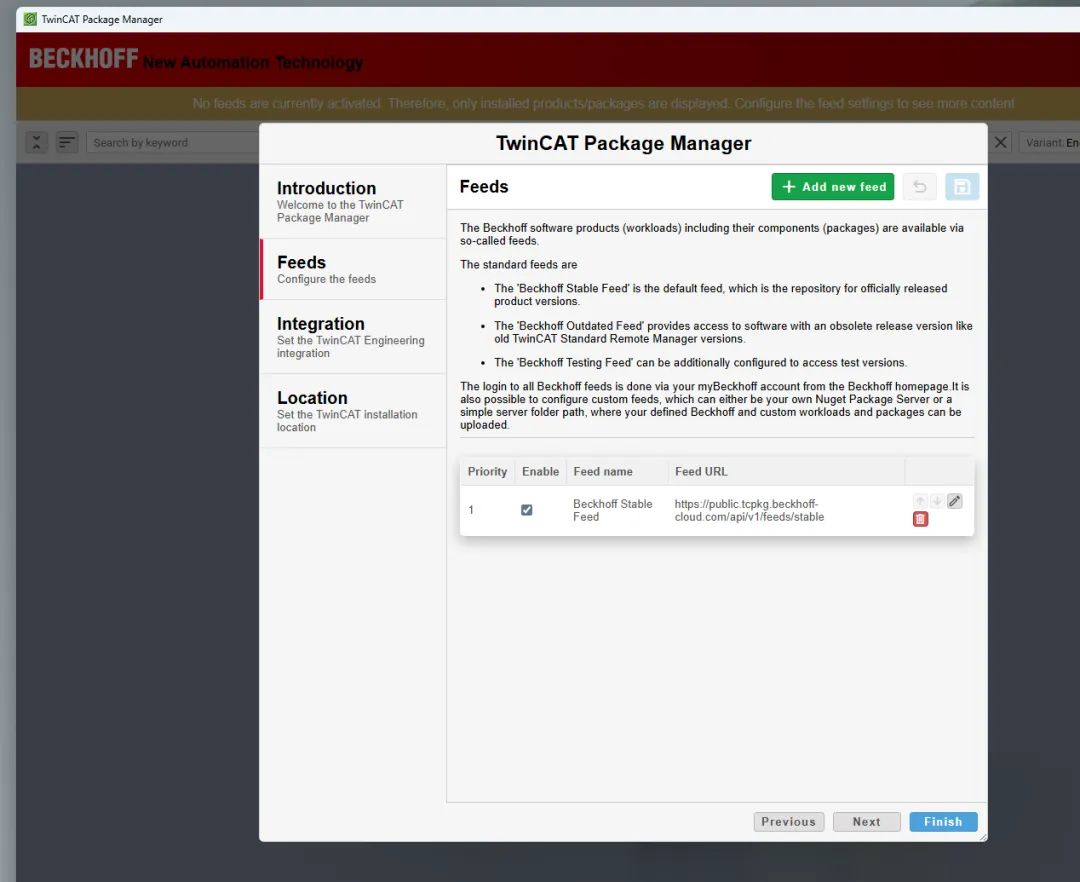Delete the Beckhoff Stable Feed with trash icon
1080x882 pixels.
click(920, 519)
